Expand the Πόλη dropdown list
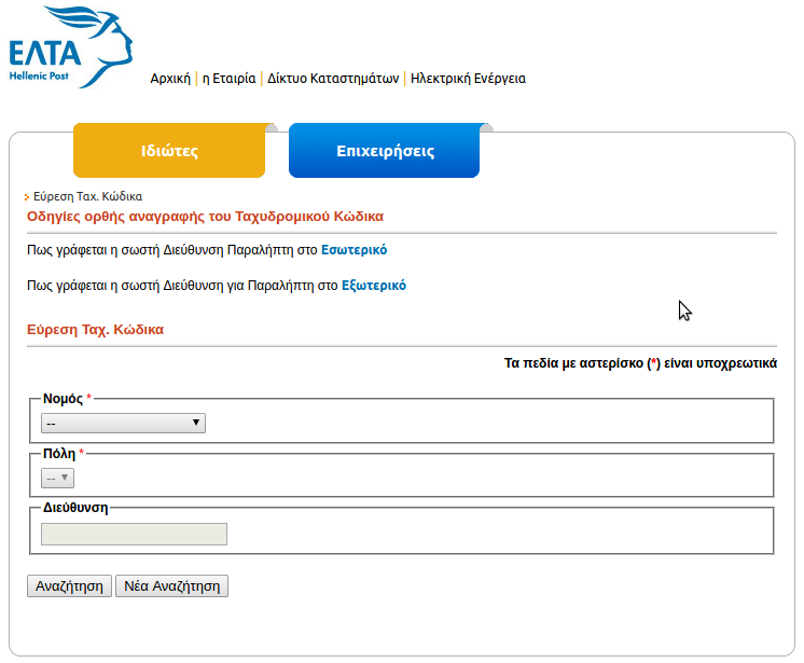 (x=57, y=479)
